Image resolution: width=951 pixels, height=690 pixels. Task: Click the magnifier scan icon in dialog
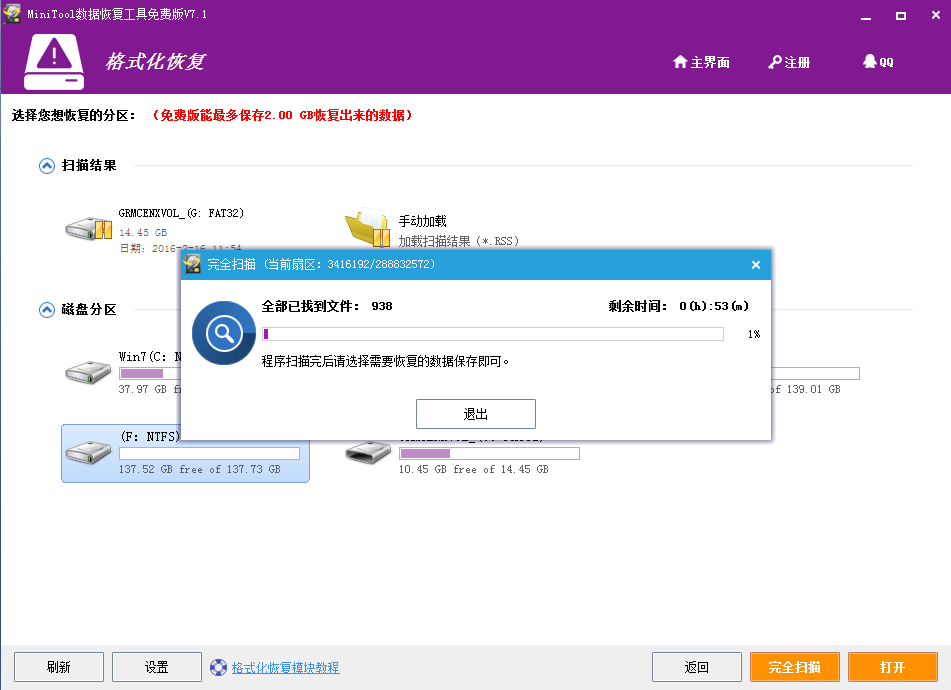224,333
